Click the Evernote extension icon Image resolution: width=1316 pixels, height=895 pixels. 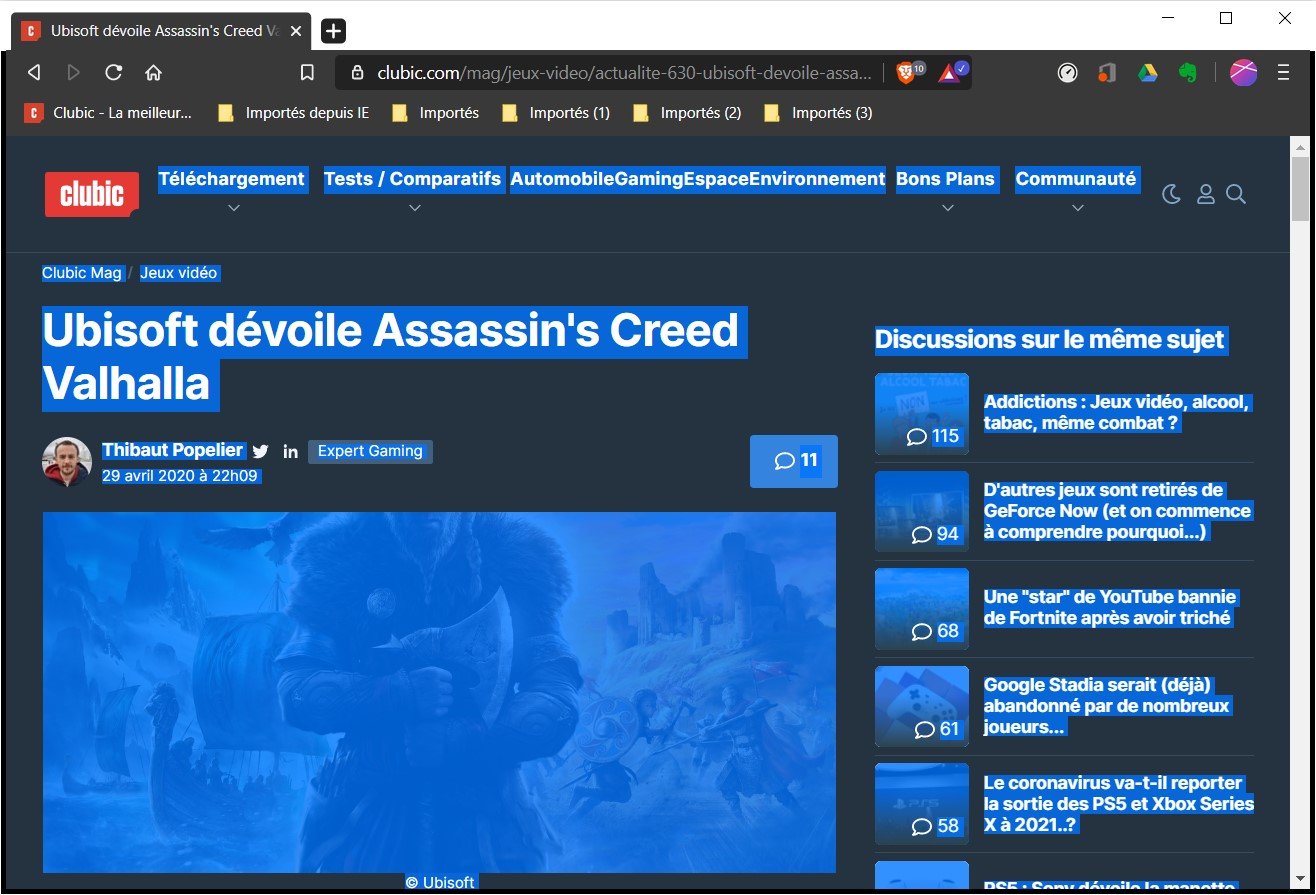1188,72
